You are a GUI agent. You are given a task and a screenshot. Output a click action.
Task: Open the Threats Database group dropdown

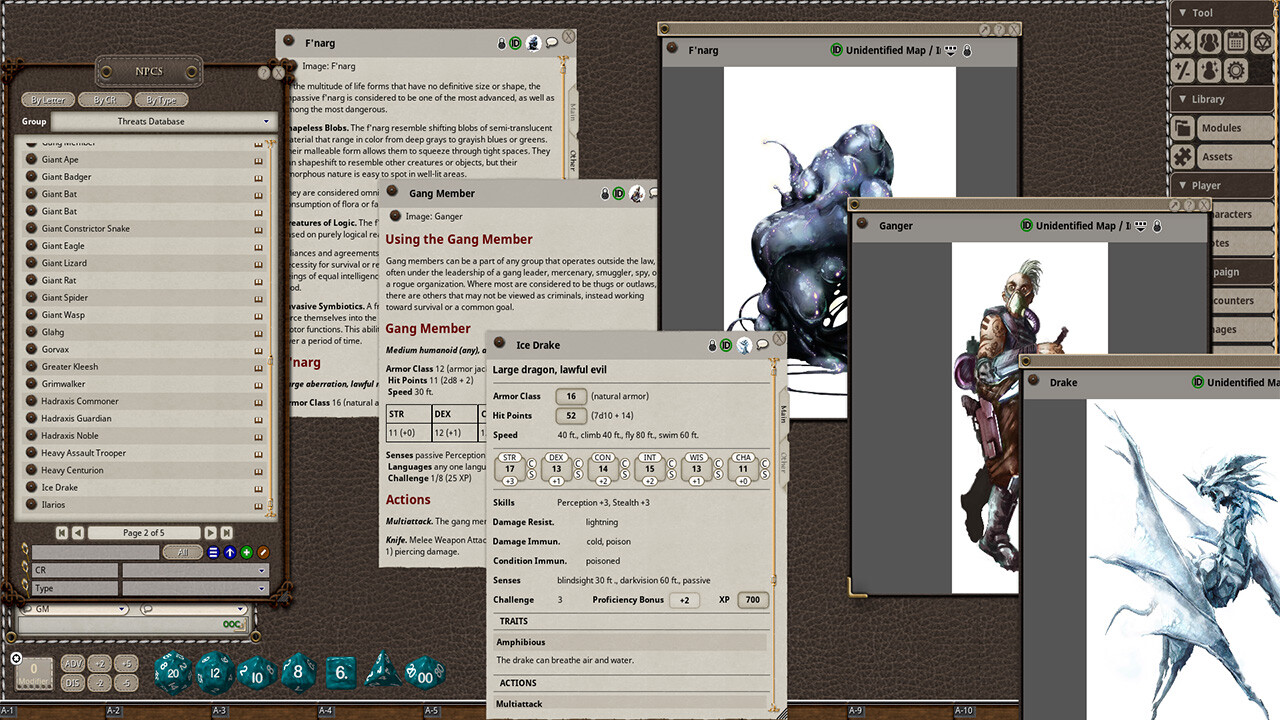pyautogui.click(x=265, y=121)
